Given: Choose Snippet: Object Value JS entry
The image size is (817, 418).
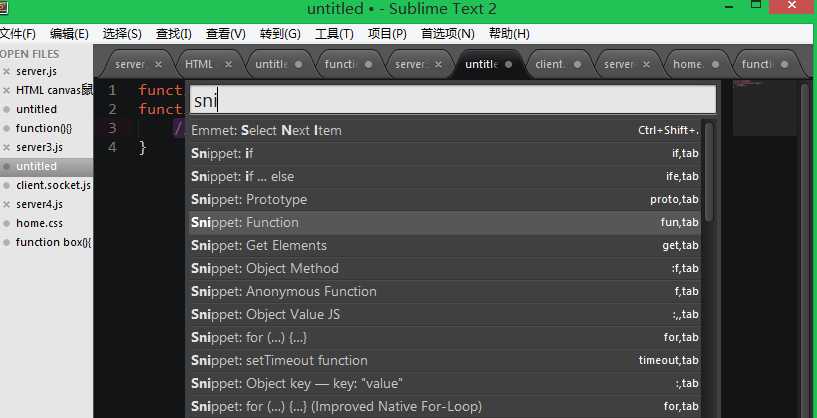Looking at the screenshot, I should click(444, 314).
